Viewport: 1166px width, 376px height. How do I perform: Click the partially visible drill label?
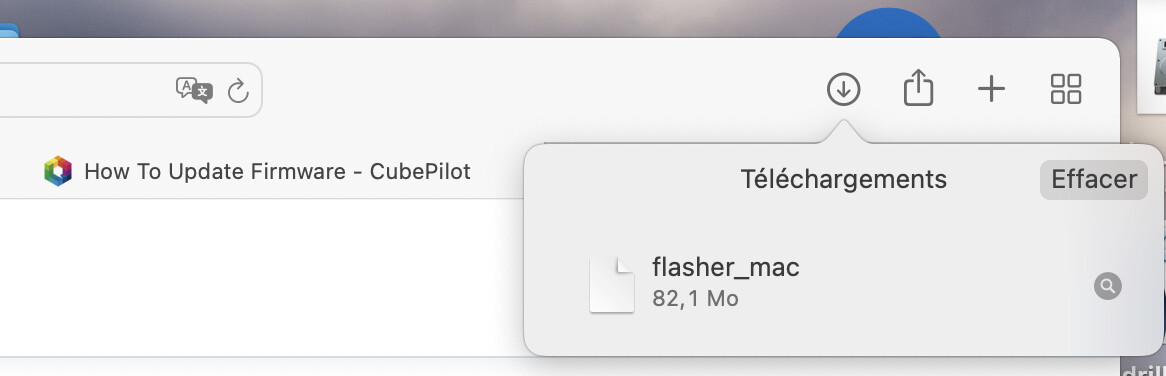[x=1143, y=369]
